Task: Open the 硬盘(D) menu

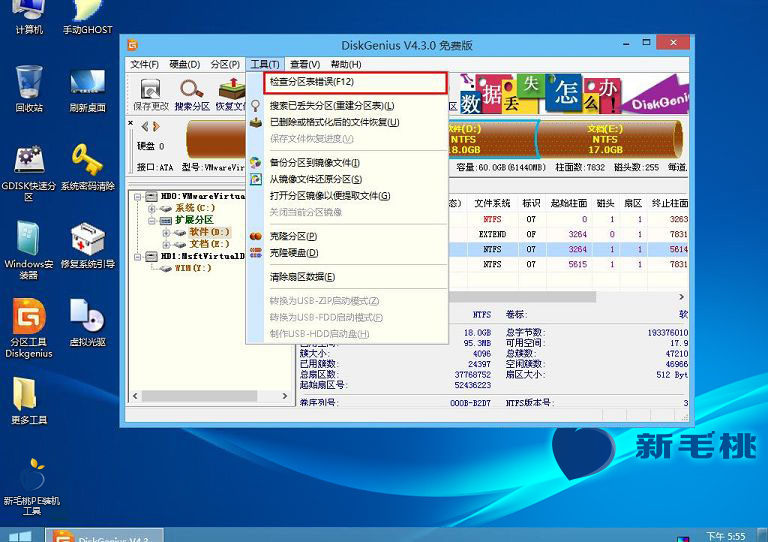Action: click(185, 64)
